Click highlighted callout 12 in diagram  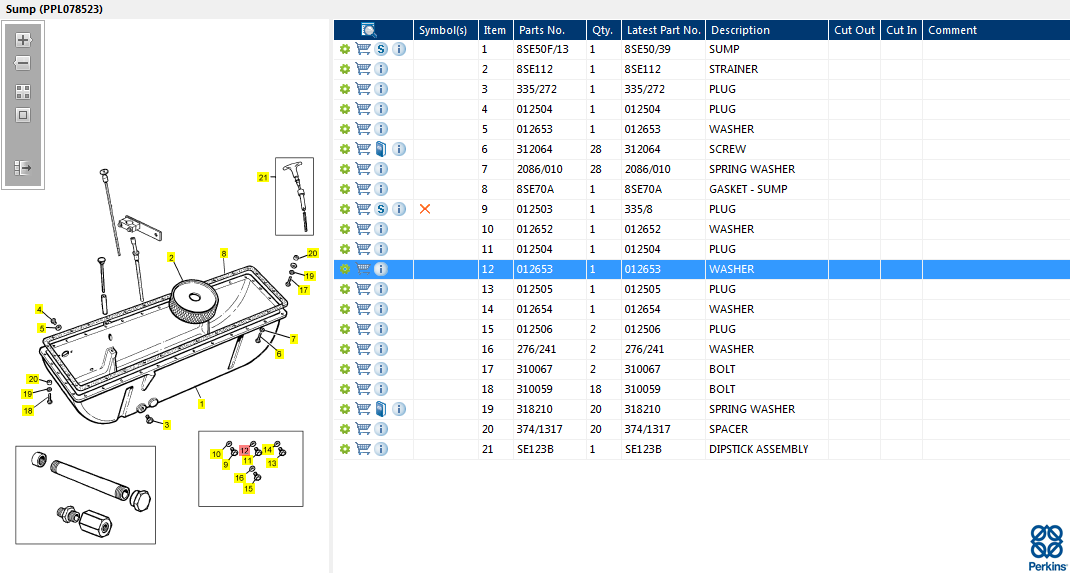point(244,451)
